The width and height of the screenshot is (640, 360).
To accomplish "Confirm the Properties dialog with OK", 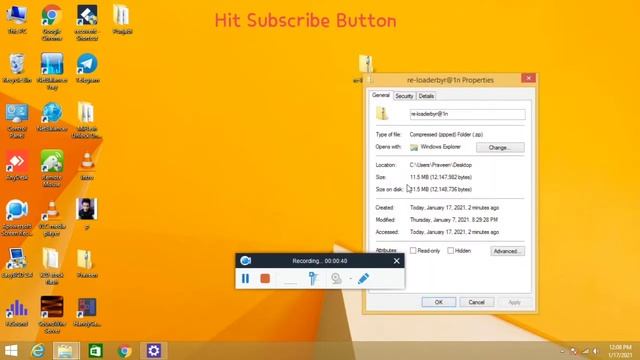I will 439,302.
